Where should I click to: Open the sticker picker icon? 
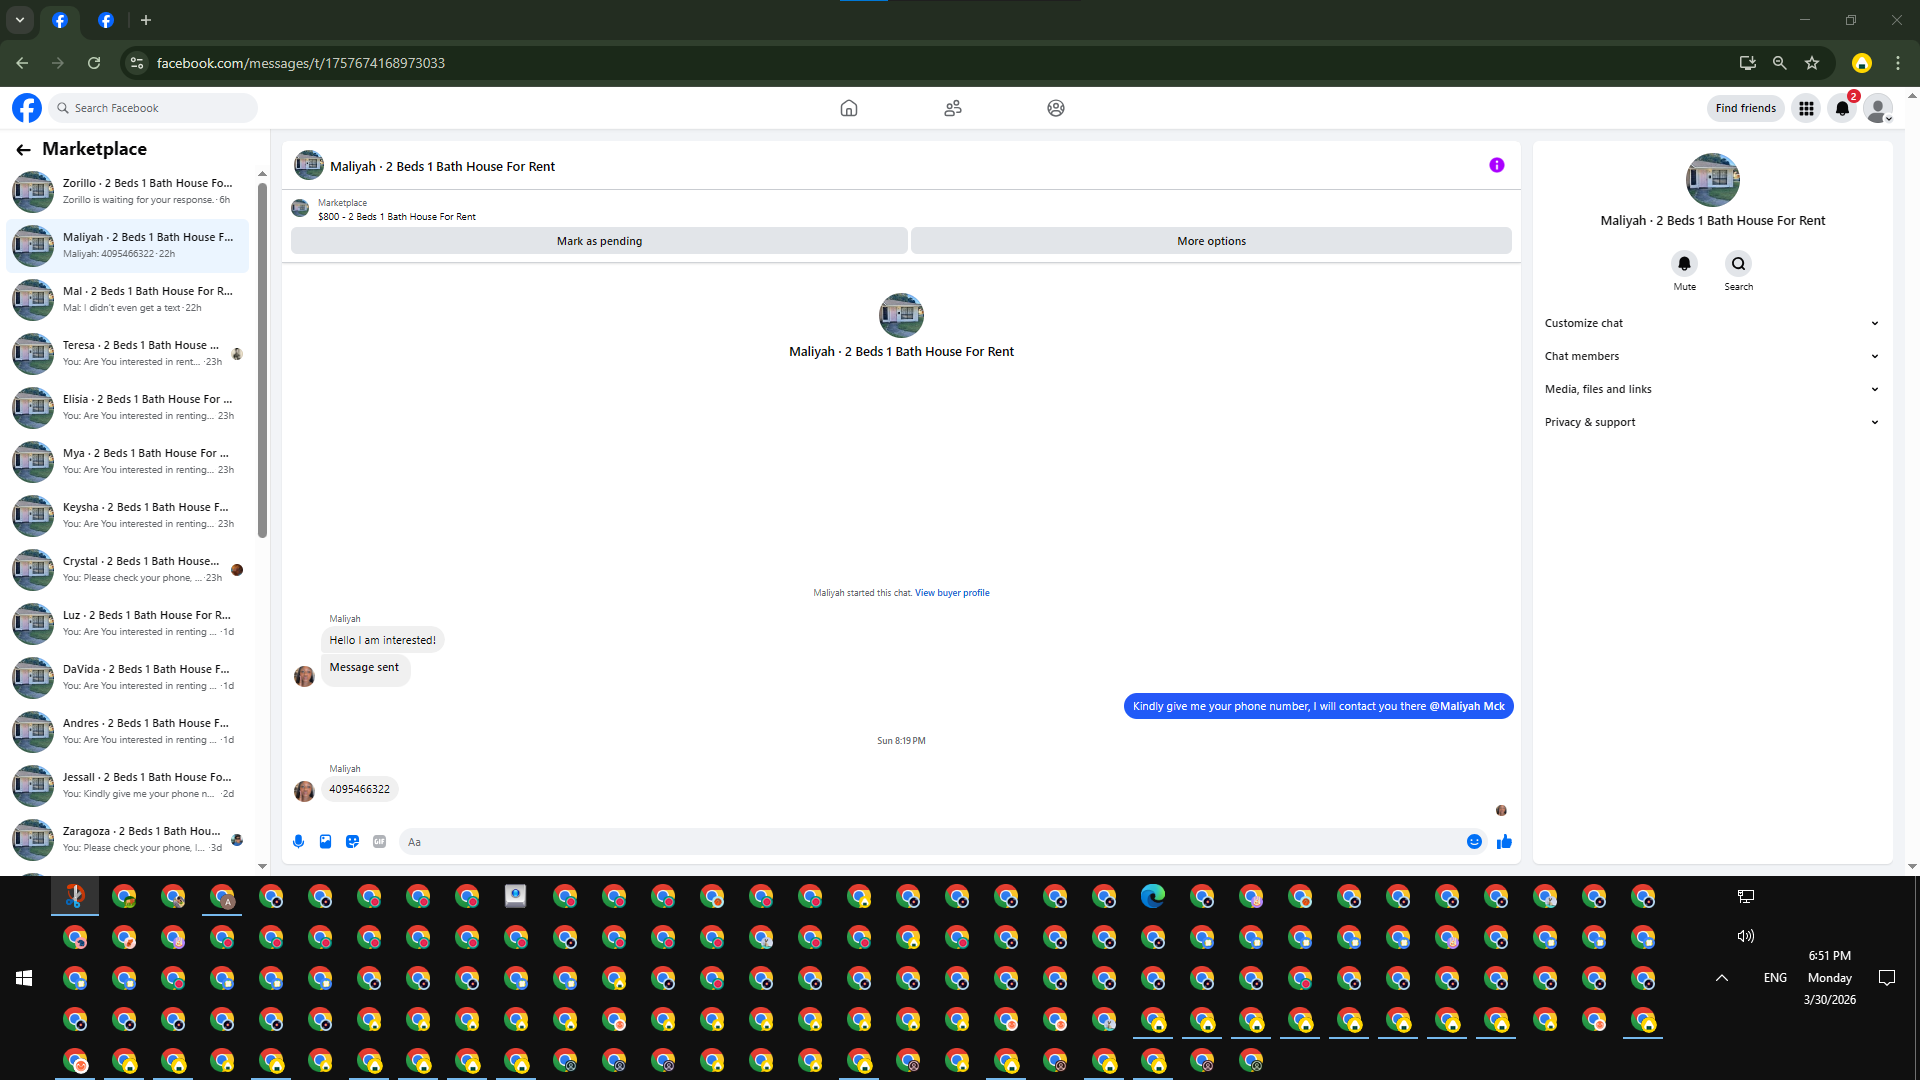click(352, 842)
